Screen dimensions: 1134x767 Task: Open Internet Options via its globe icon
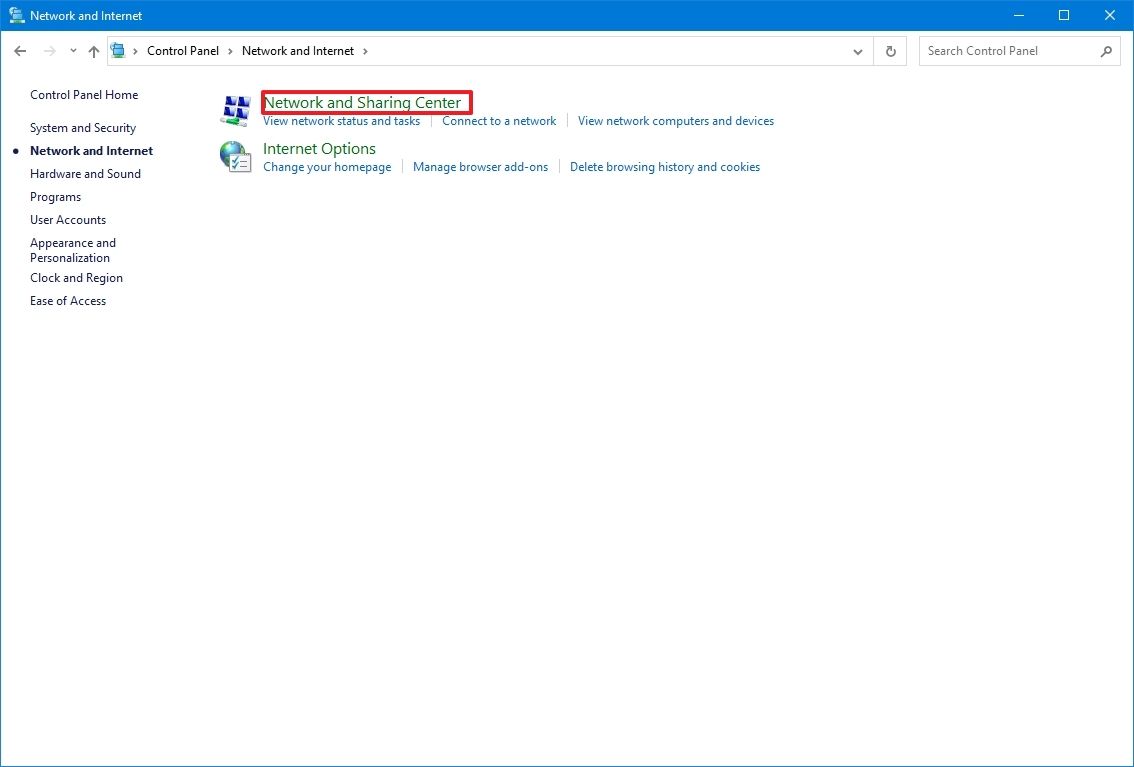coord(236,155)
